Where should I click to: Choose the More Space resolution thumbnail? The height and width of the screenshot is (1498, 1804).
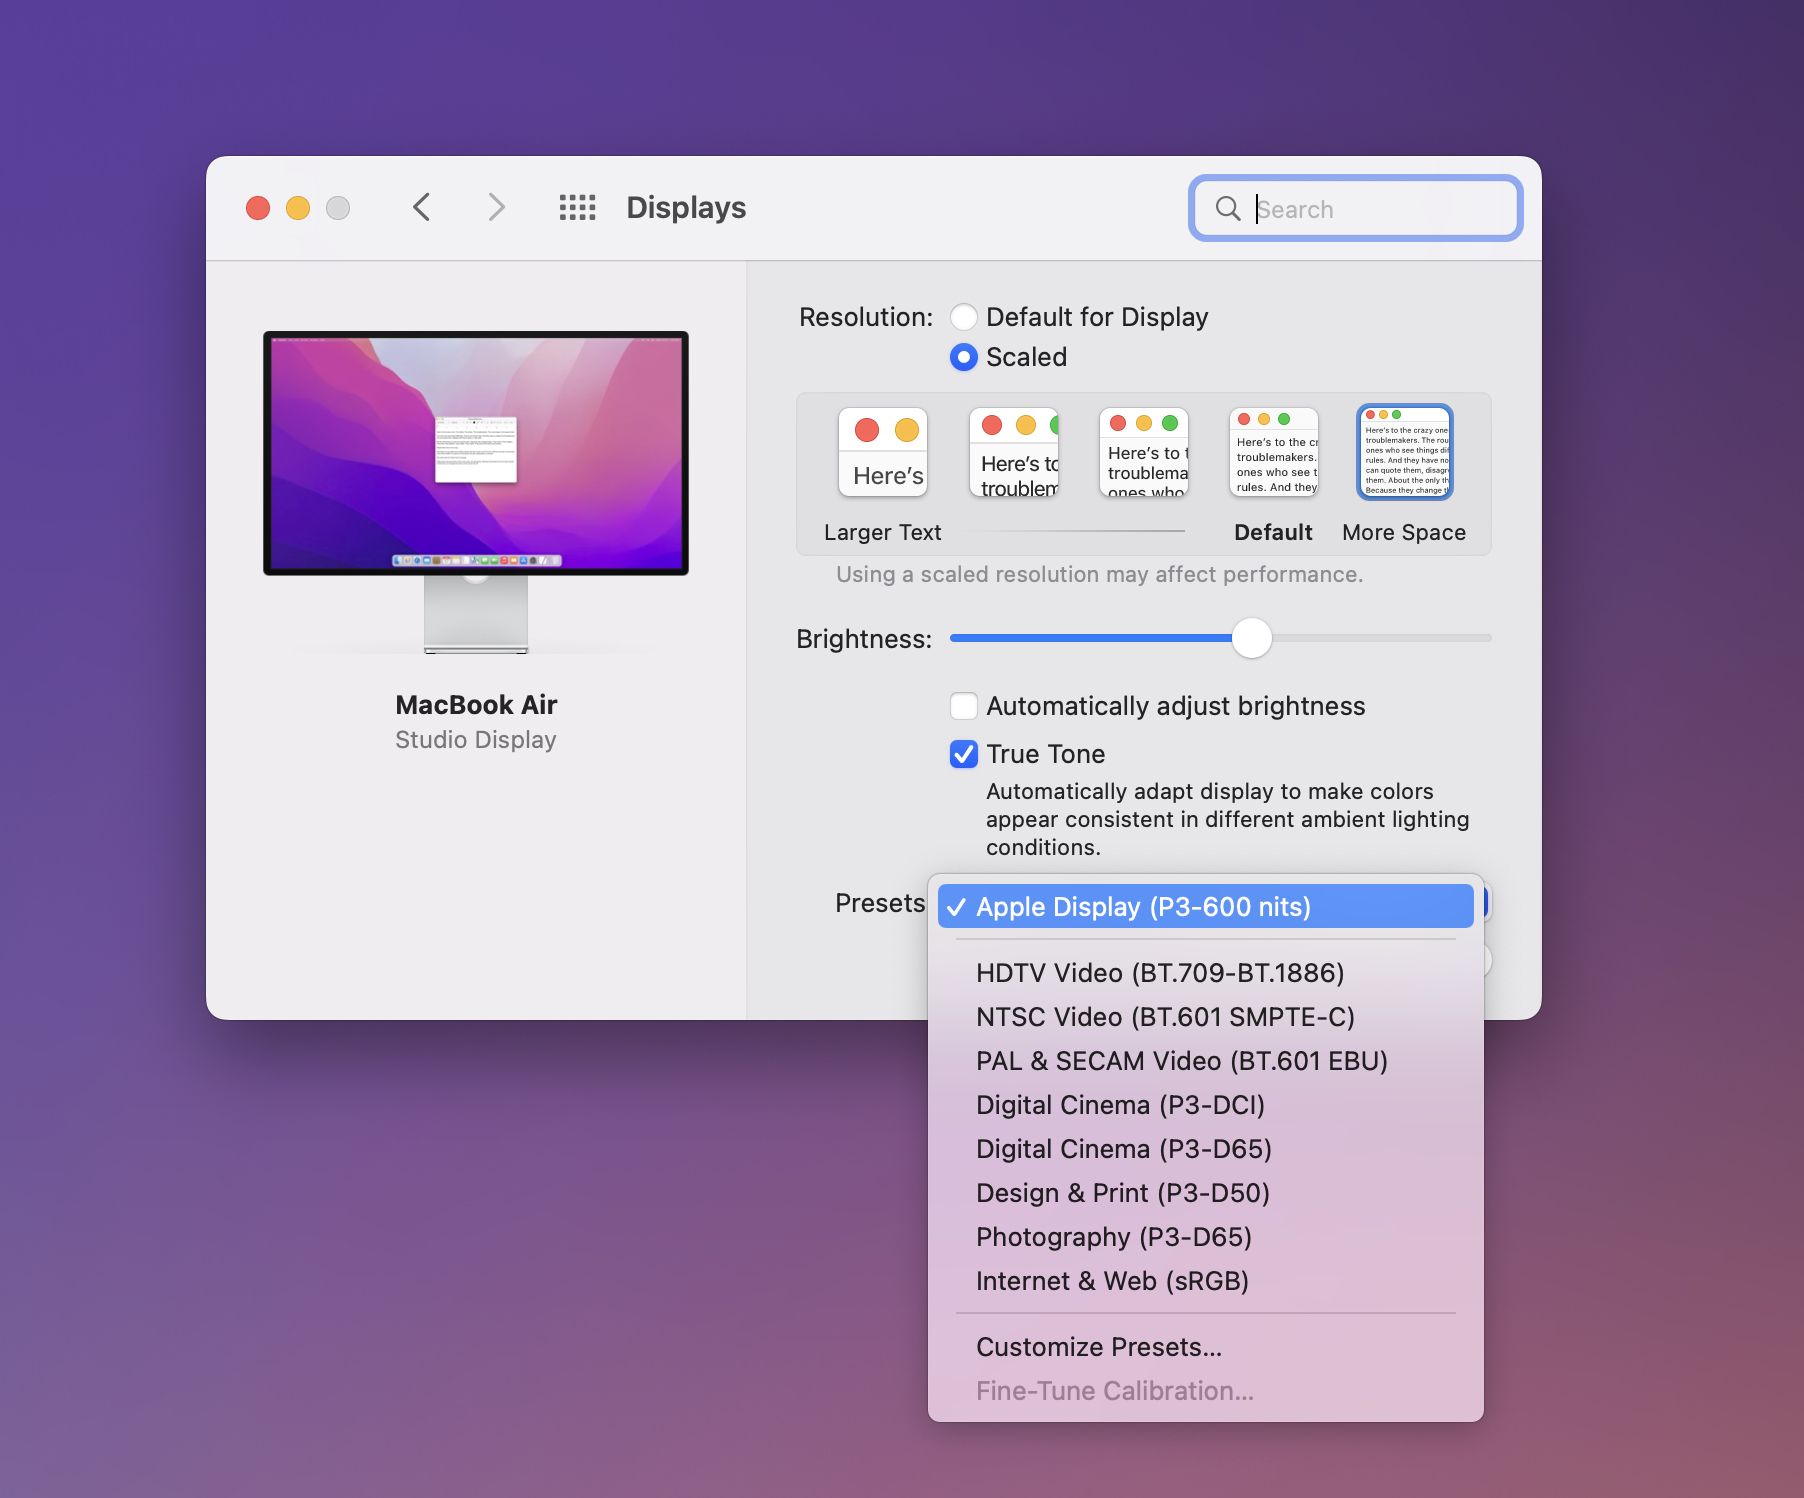click(1405, 452)
